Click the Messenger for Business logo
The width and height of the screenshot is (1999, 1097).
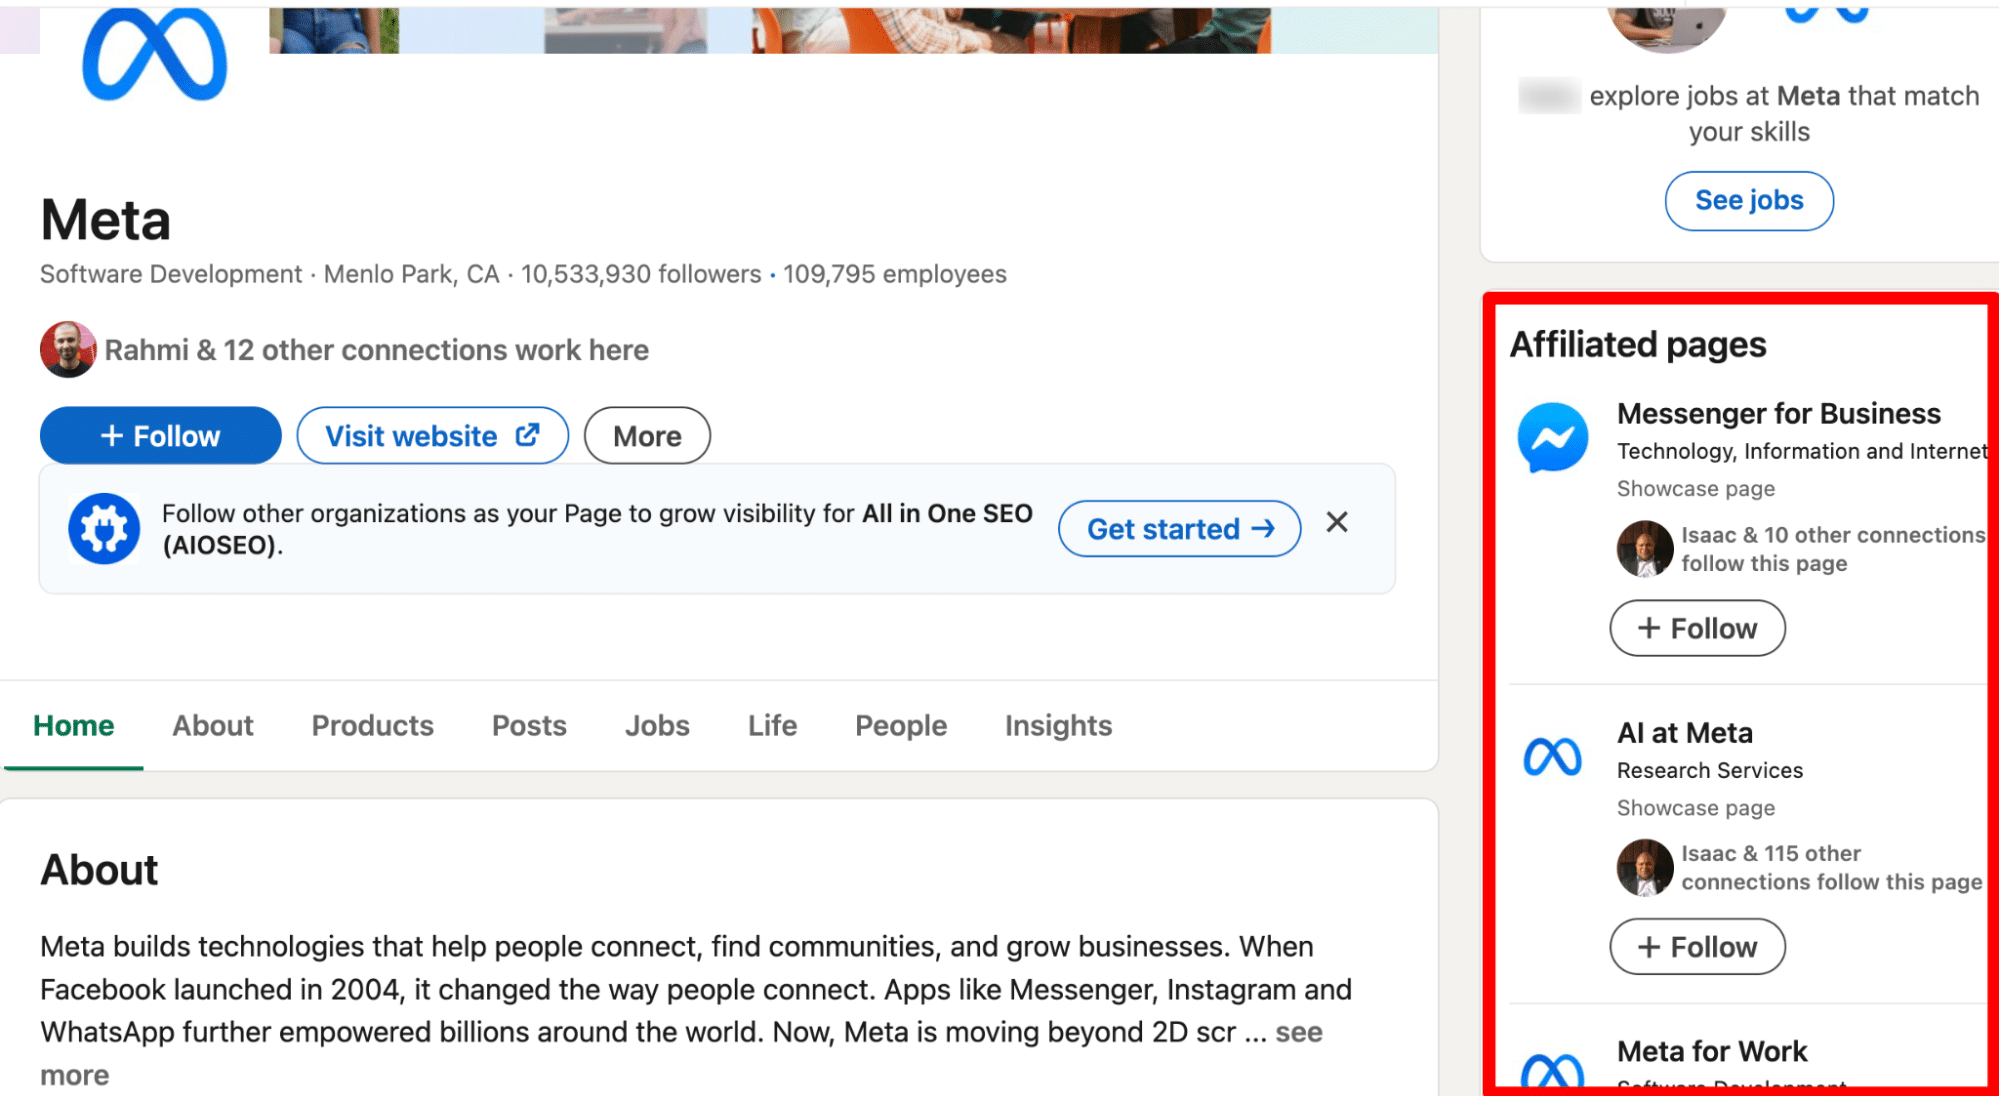[x=1553, y=437]
